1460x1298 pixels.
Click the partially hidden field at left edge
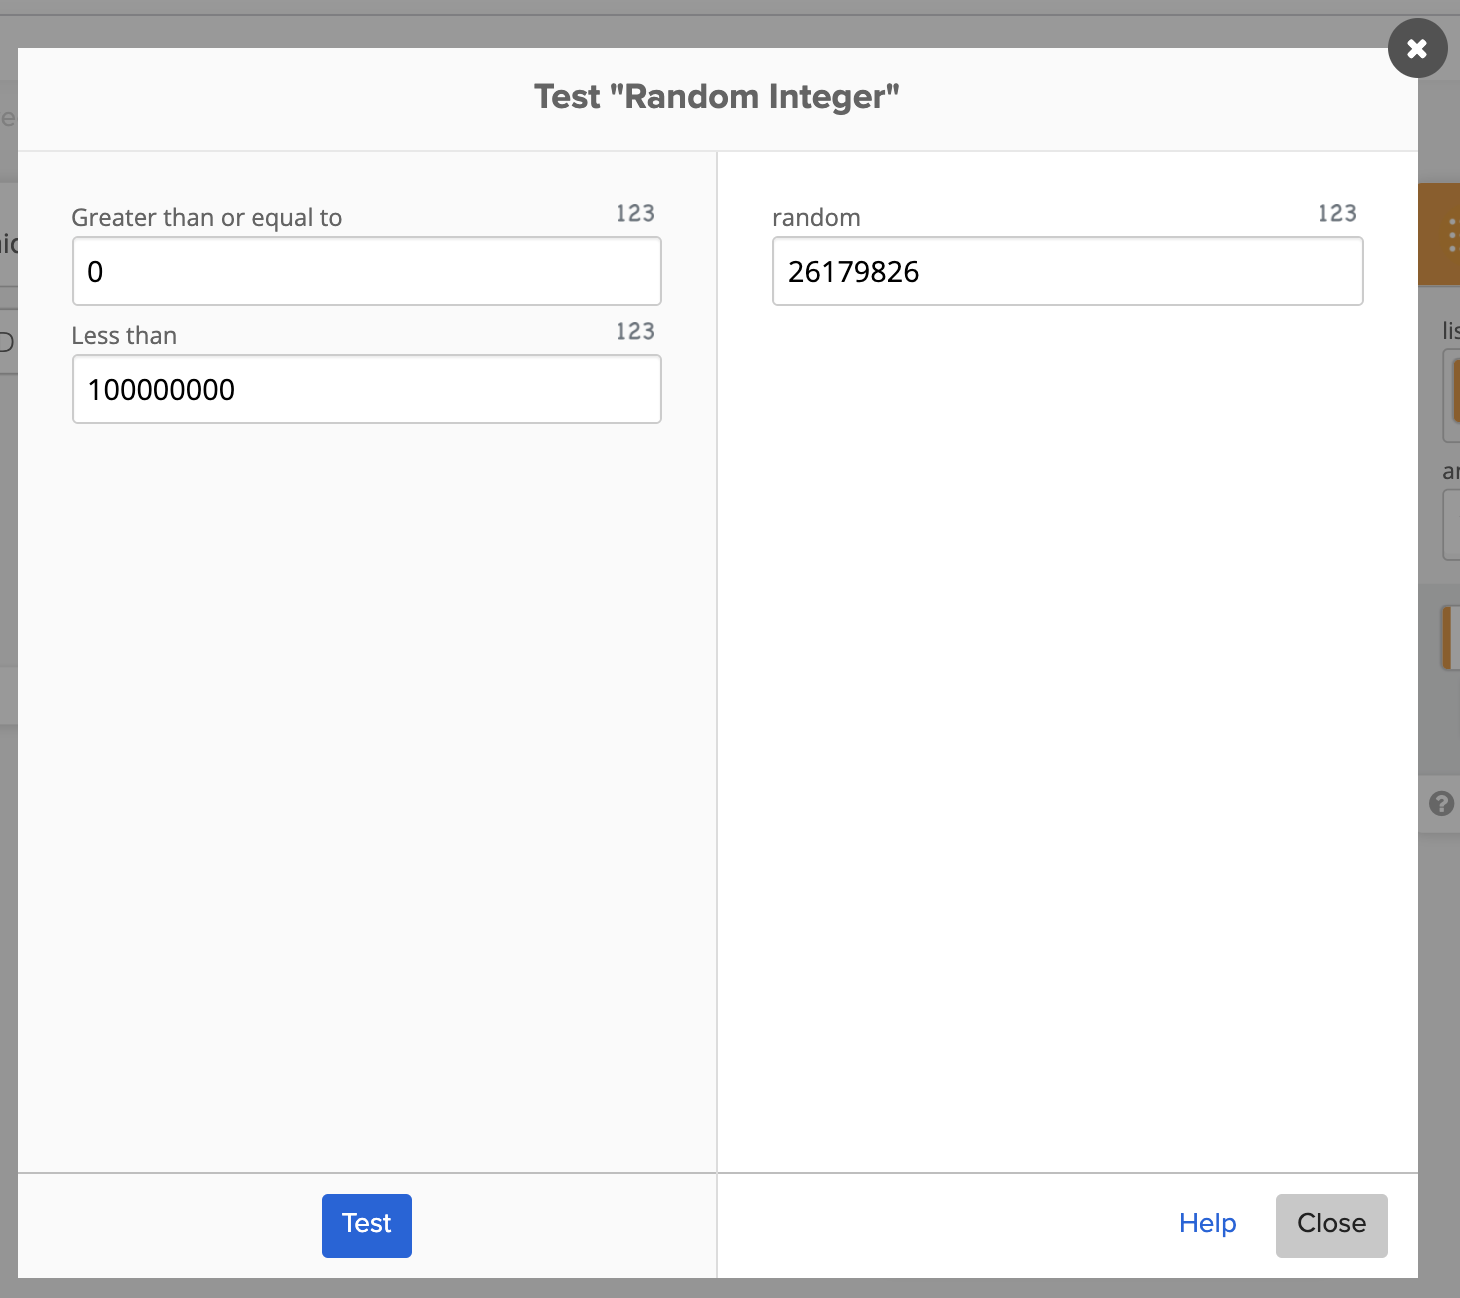point(8,343)
